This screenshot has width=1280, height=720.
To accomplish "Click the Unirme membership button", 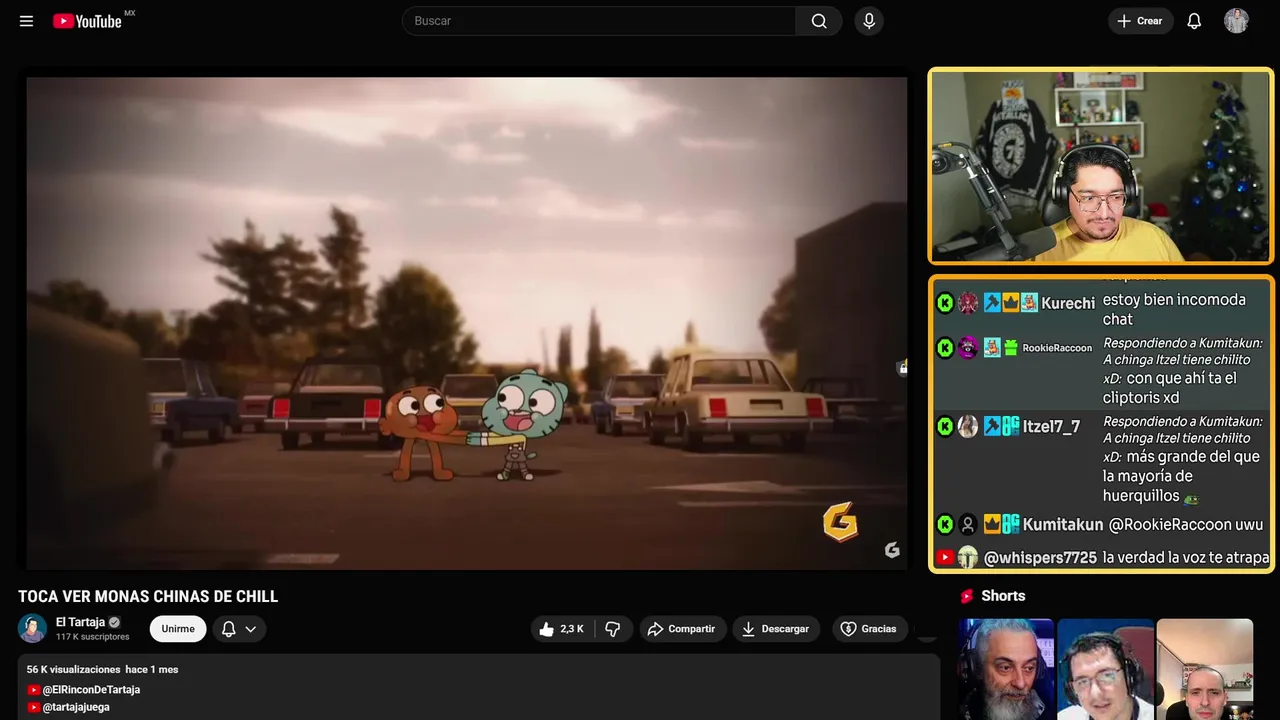I will (x=178, y=629).
